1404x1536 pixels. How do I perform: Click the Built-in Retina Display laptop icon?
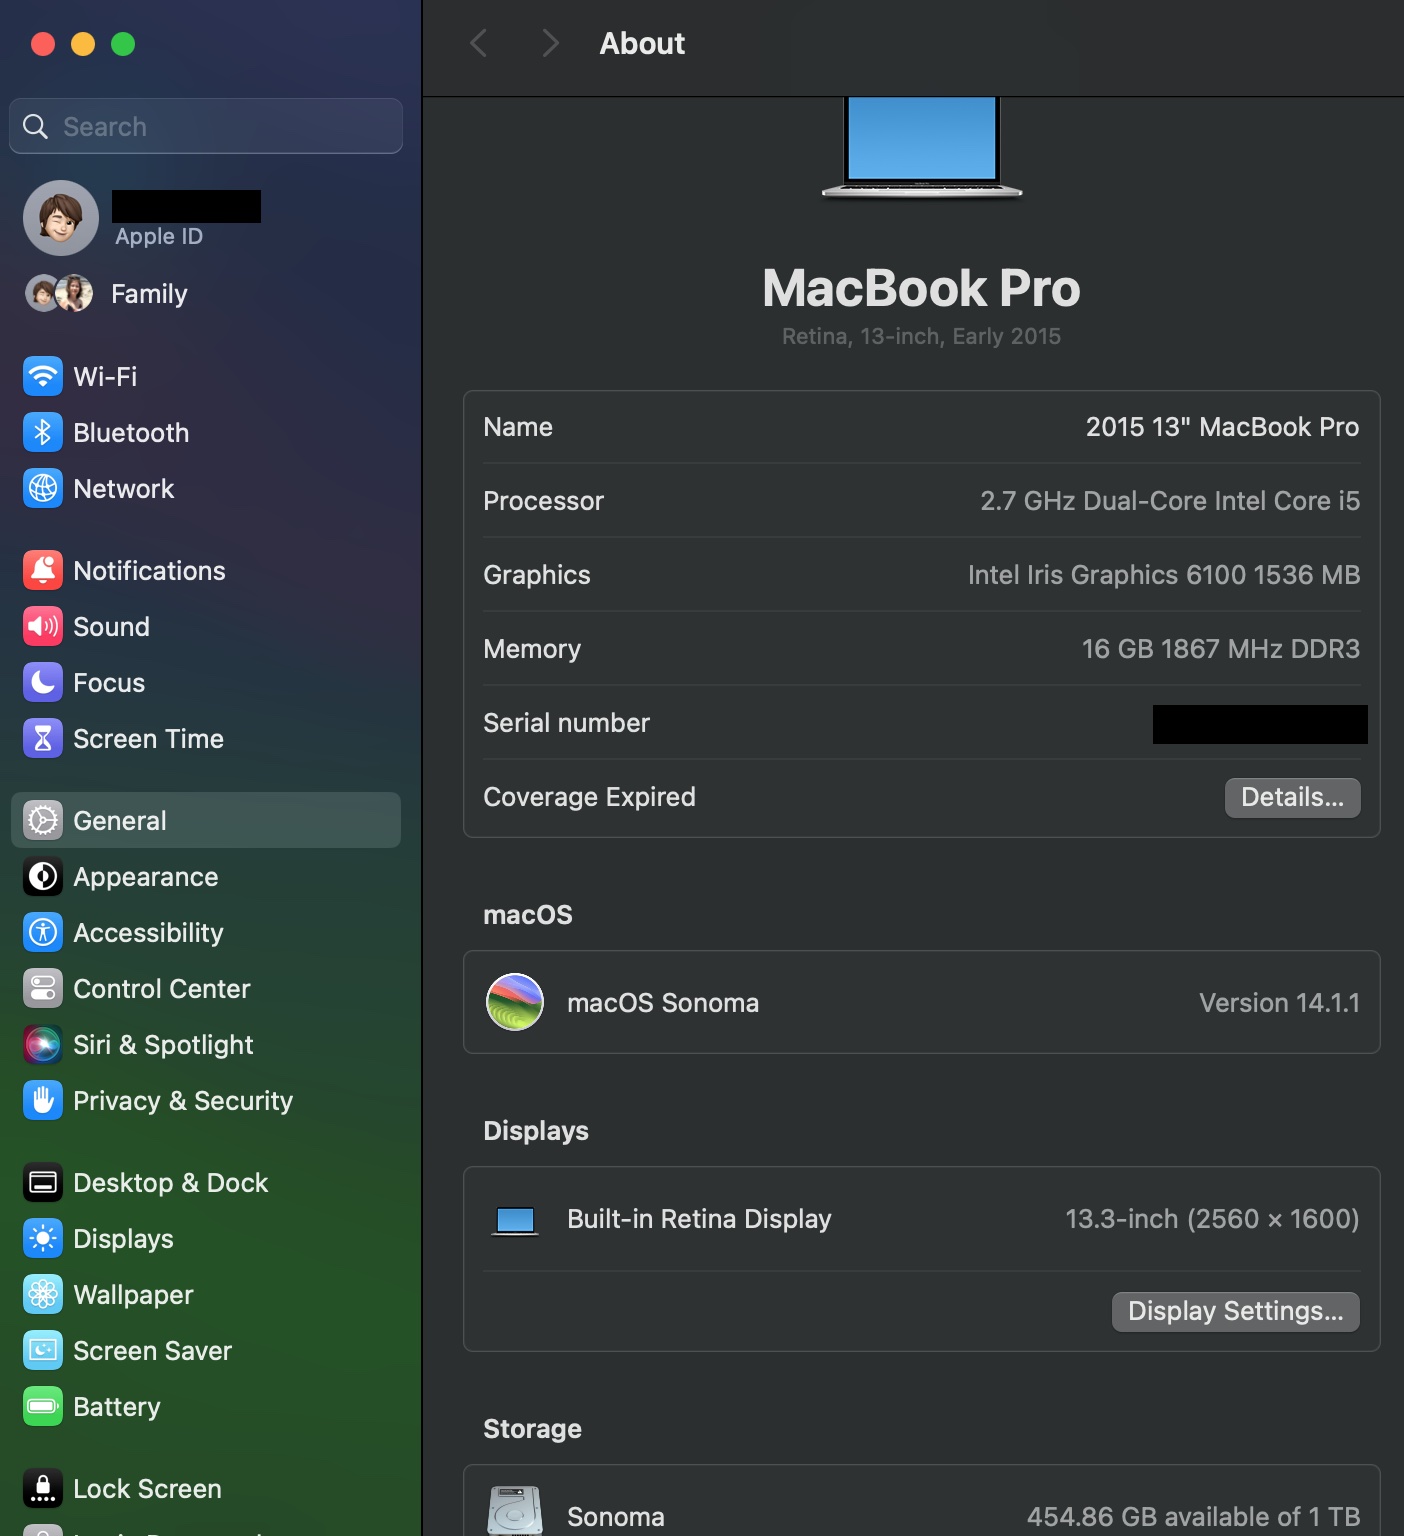[x=516, y=1220]
